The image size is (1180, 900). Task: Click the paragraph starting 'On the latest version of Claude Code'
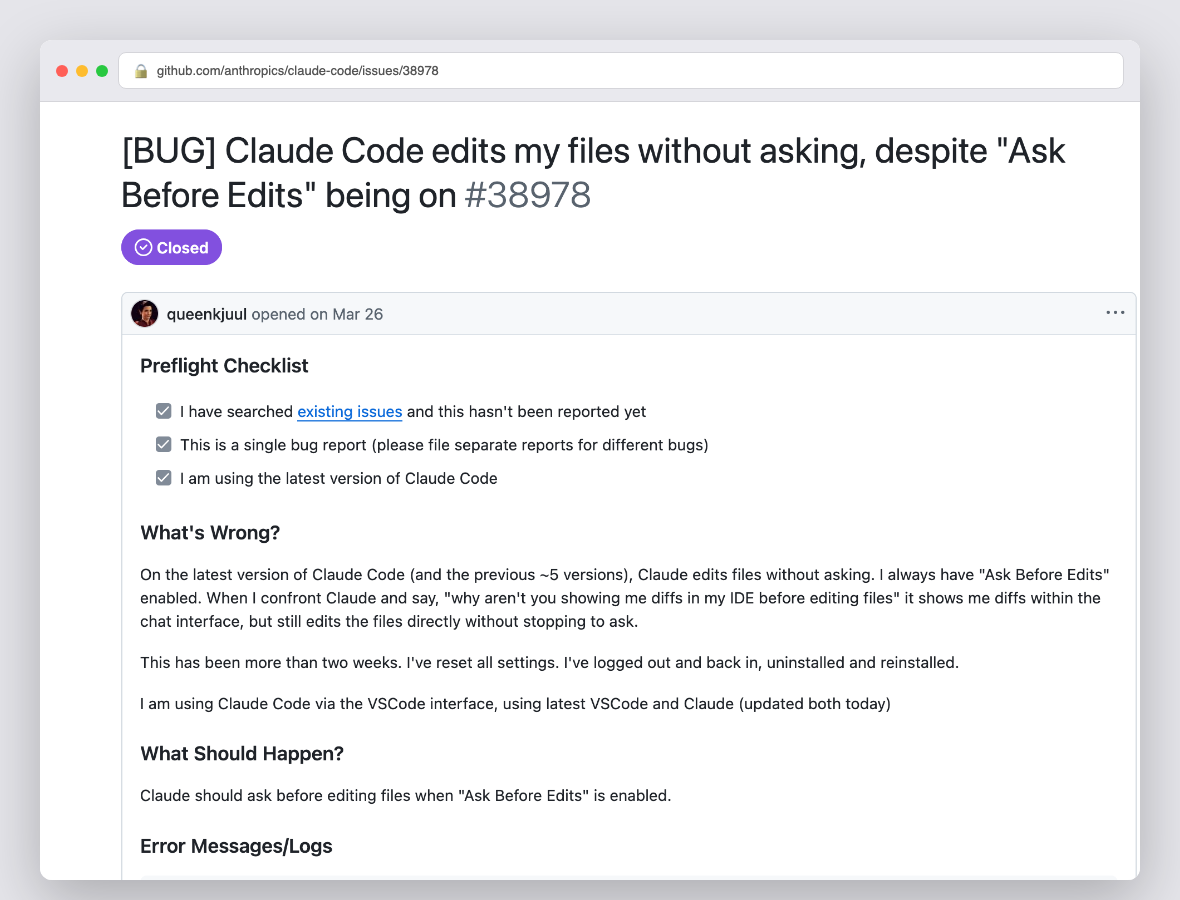coord(625,598)
